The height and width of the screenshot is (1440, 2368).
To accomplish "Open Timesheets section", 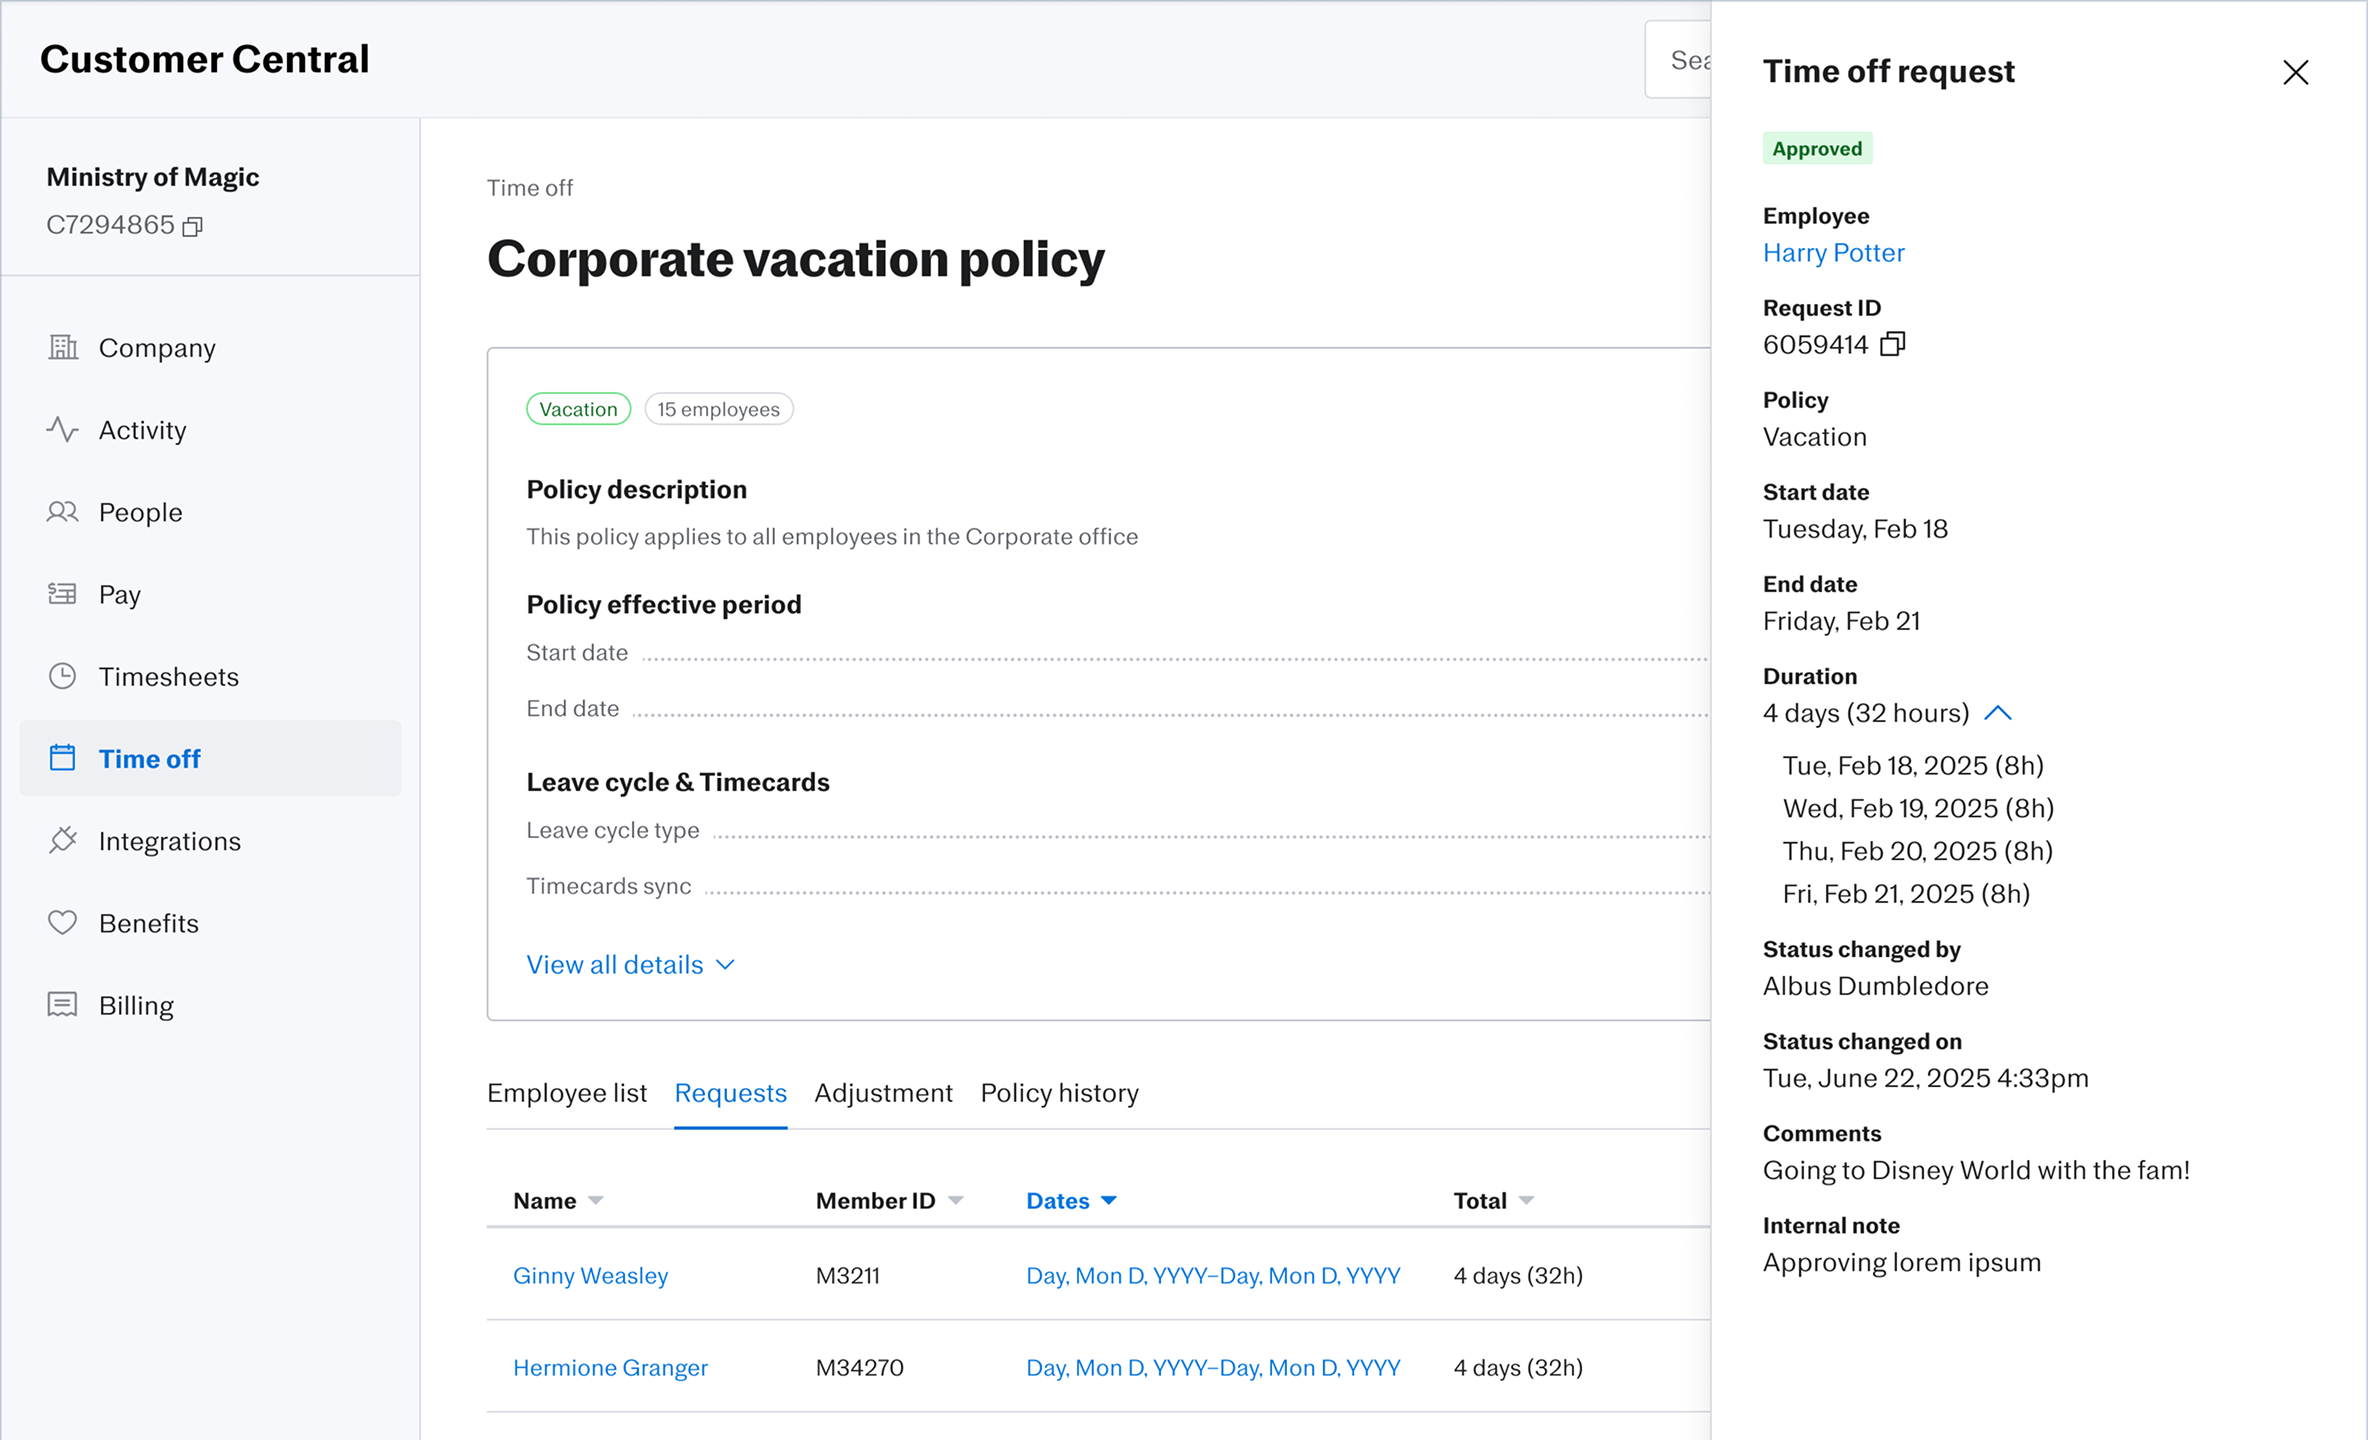I will click(x=210, y=676).
